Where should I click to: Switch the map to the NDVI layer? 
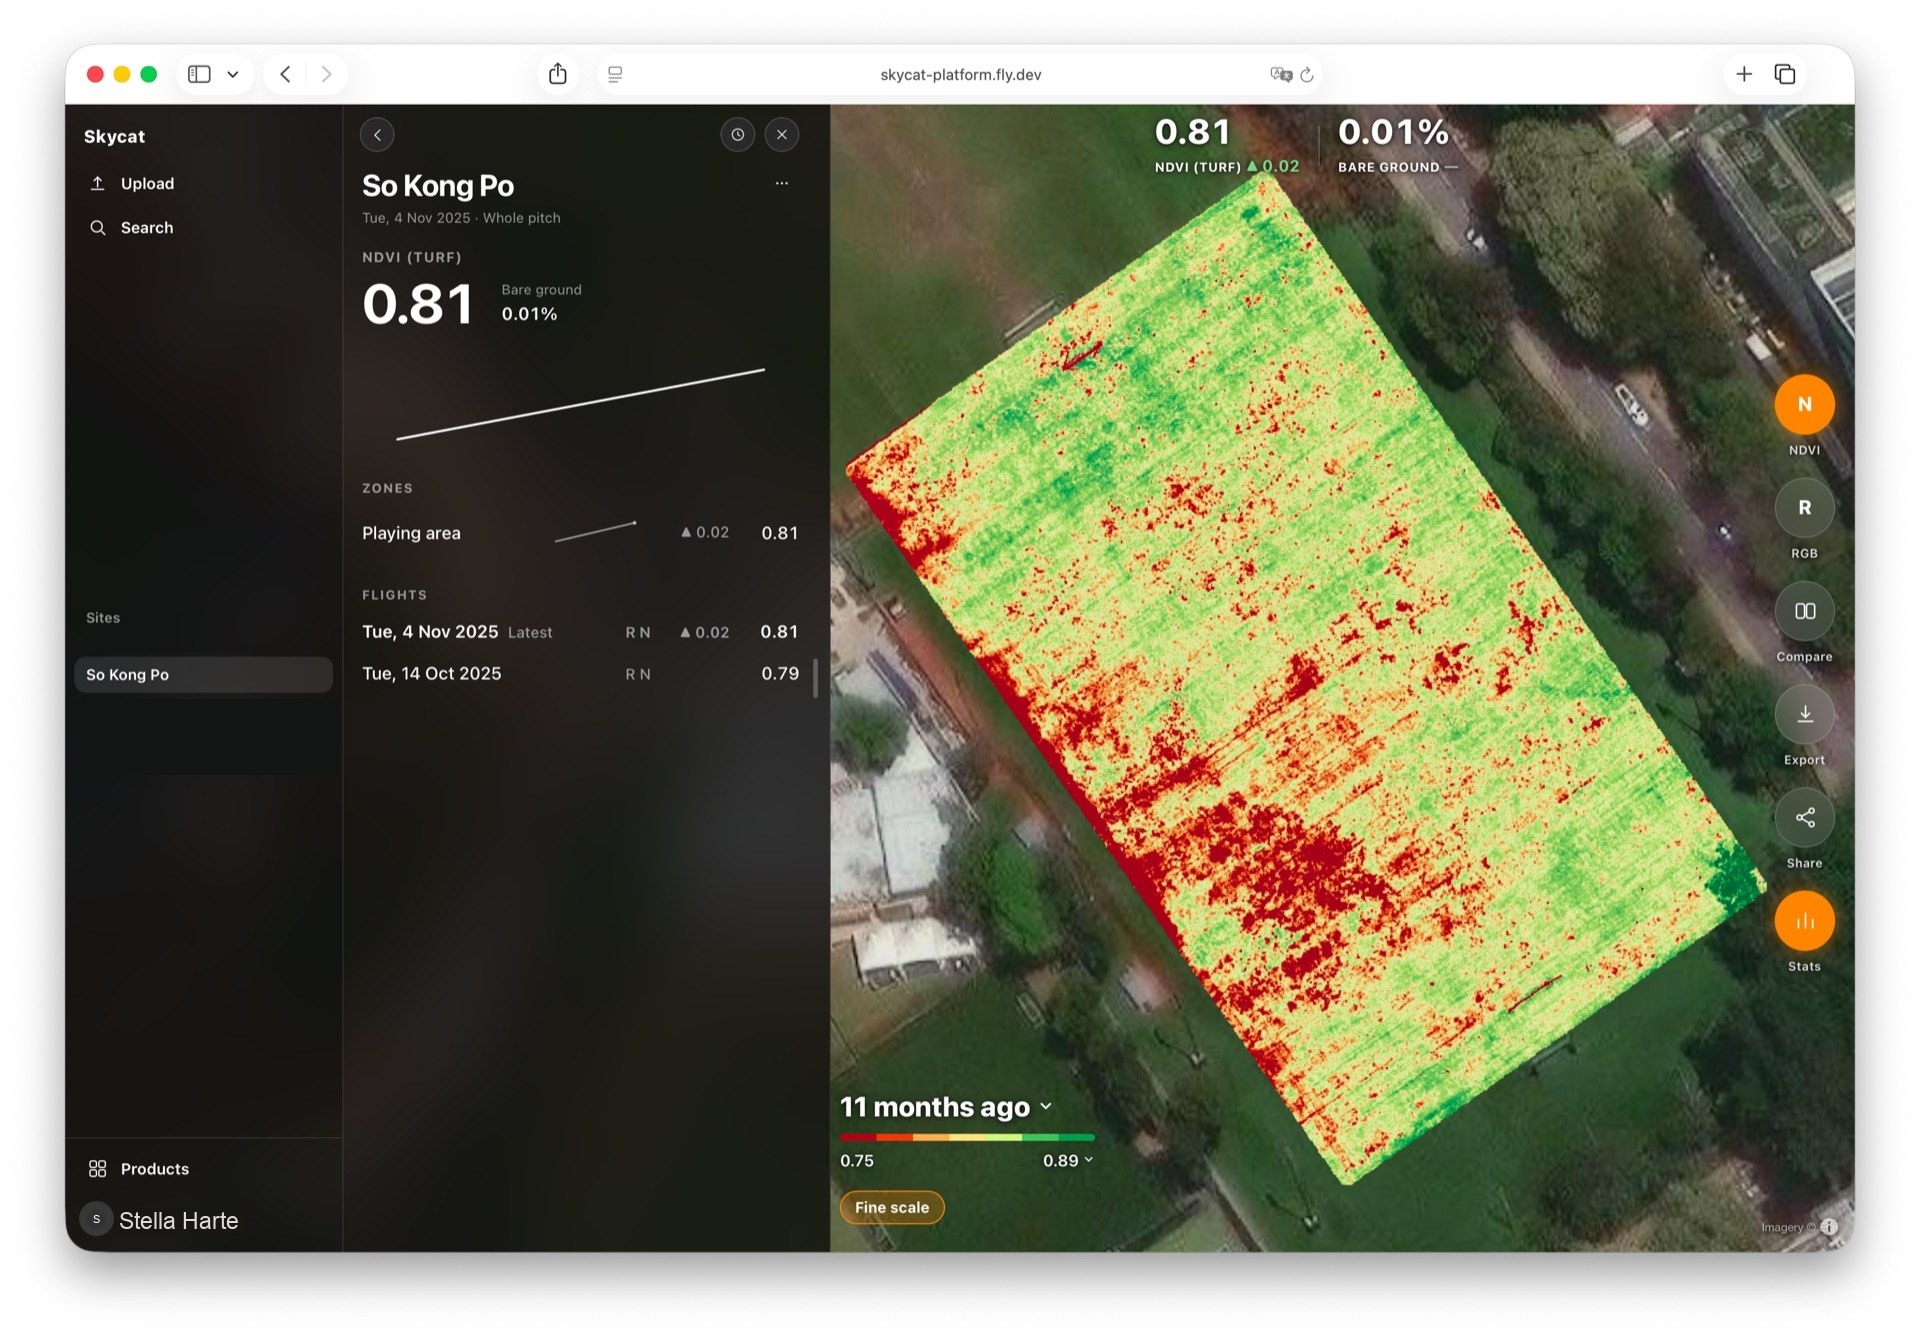point(1804,405)
